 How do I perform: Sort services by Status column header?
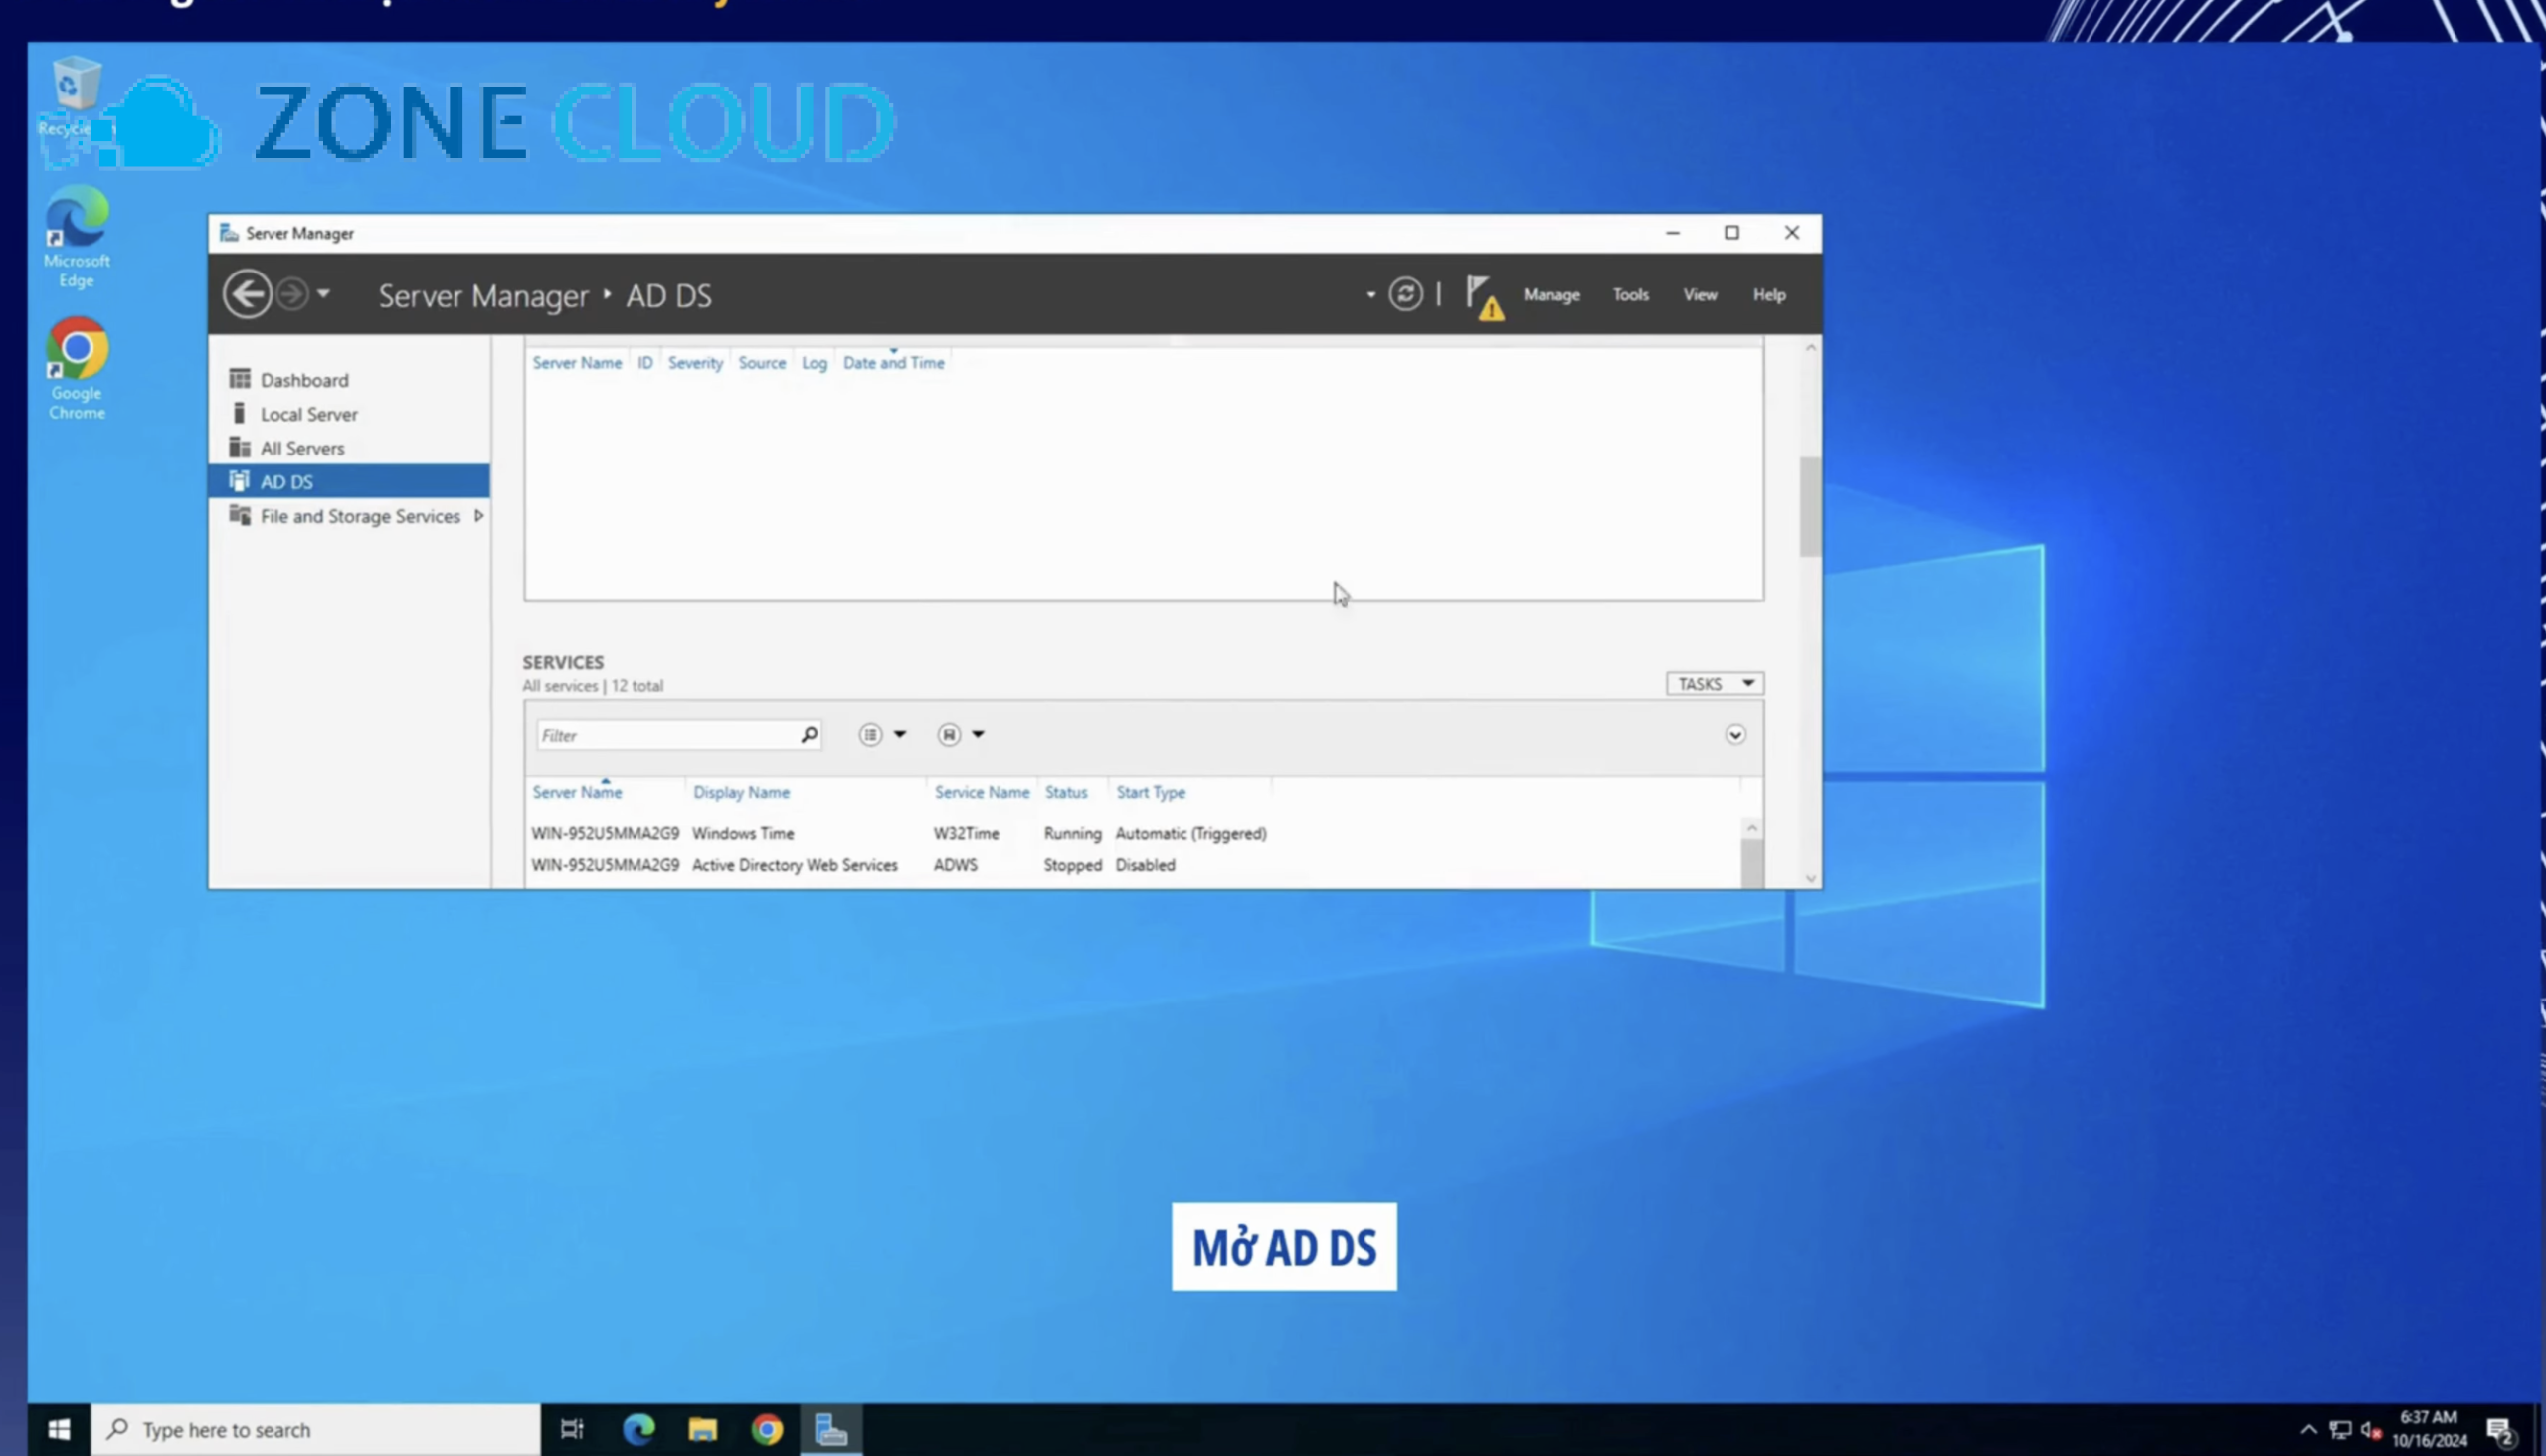click(1066, 791)
